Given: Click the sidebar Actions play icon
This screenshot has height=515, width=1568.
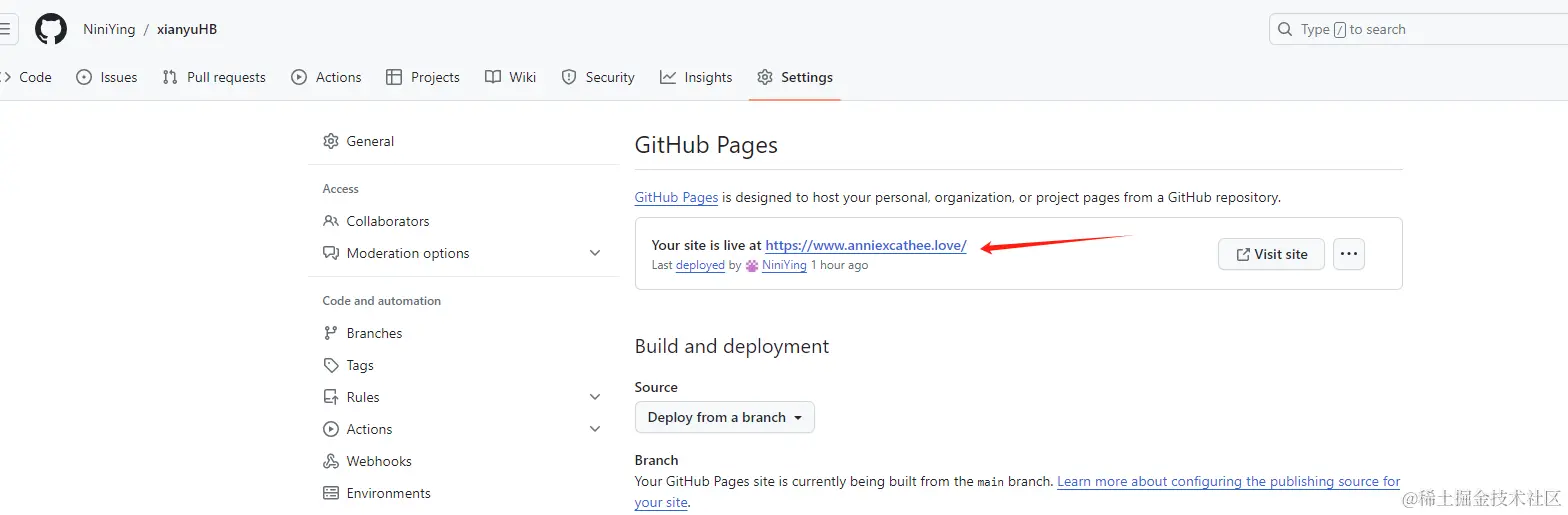Looking at the screenshot, I should (x=331, y=429).
